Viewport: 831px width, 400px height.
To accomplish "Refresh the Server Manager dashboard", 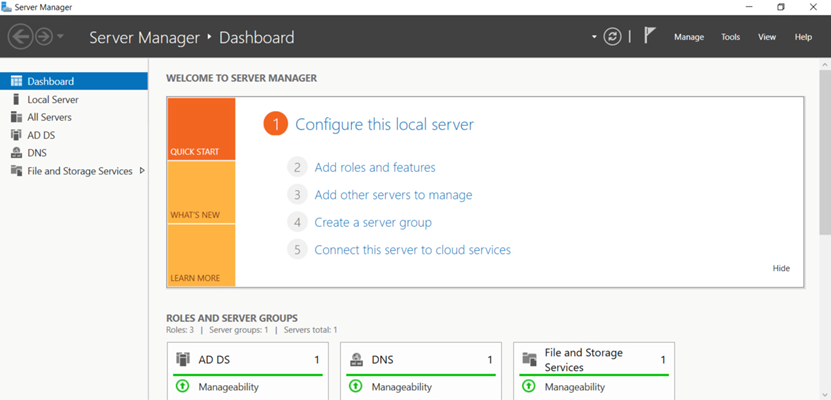I will coord(612,37).
